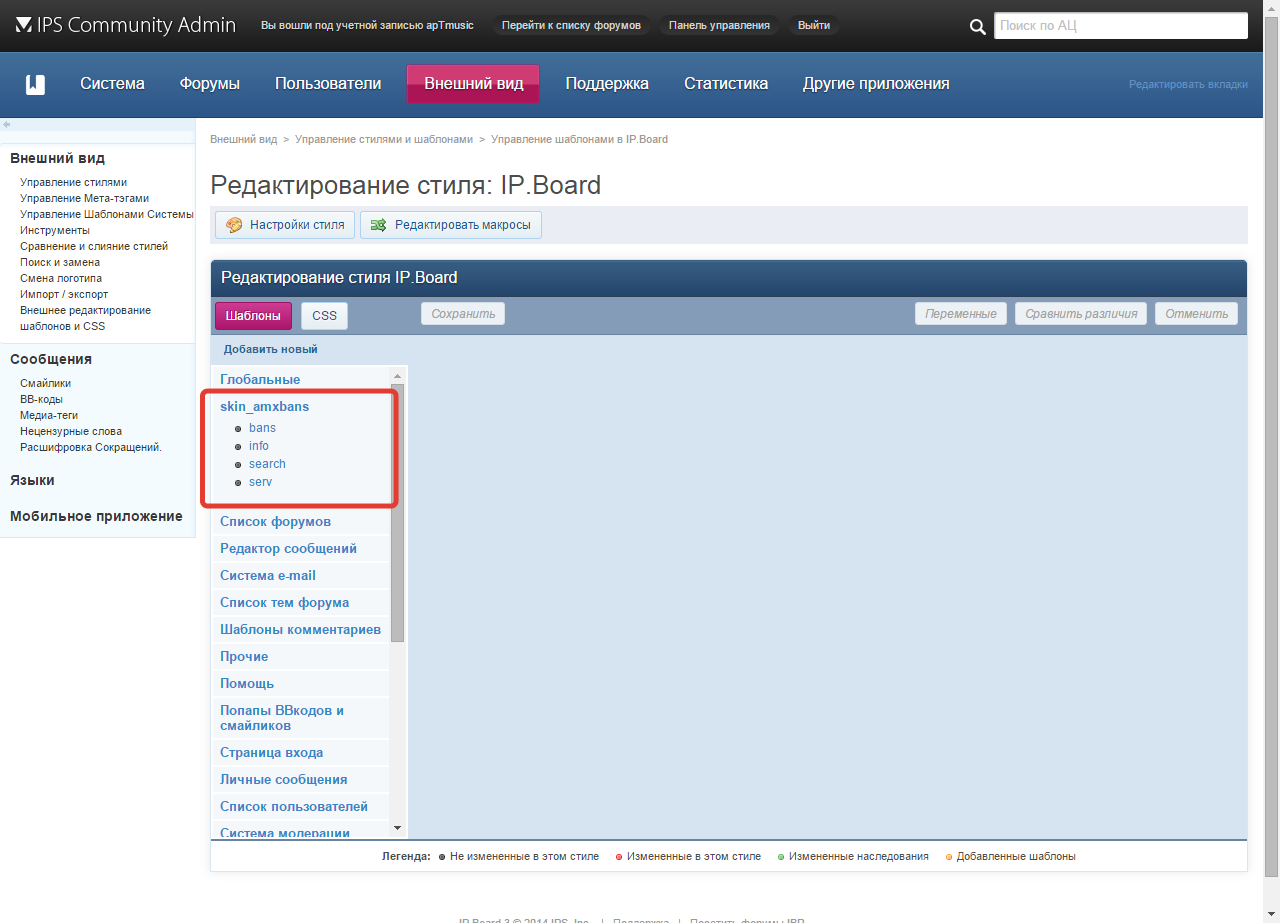This screenshot has width=1280, height=923.
Task: Open ВВ-коды in sidebar
Action: coord(41,399)
